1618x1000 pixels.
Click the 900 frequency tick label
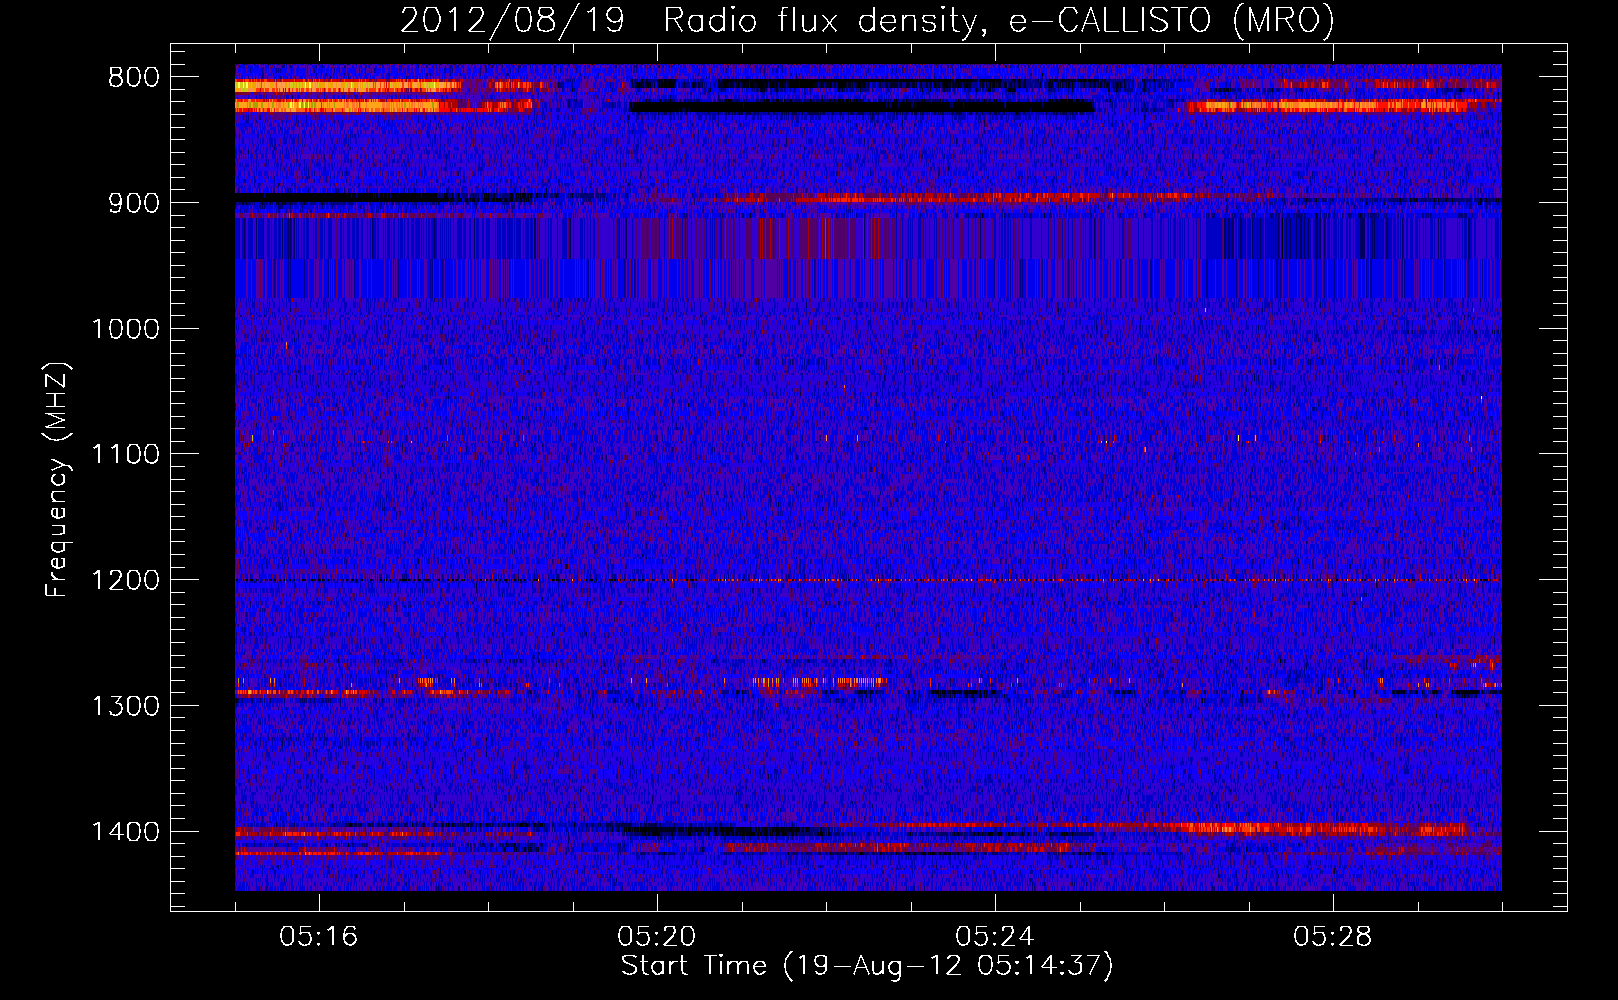point(134,203)
